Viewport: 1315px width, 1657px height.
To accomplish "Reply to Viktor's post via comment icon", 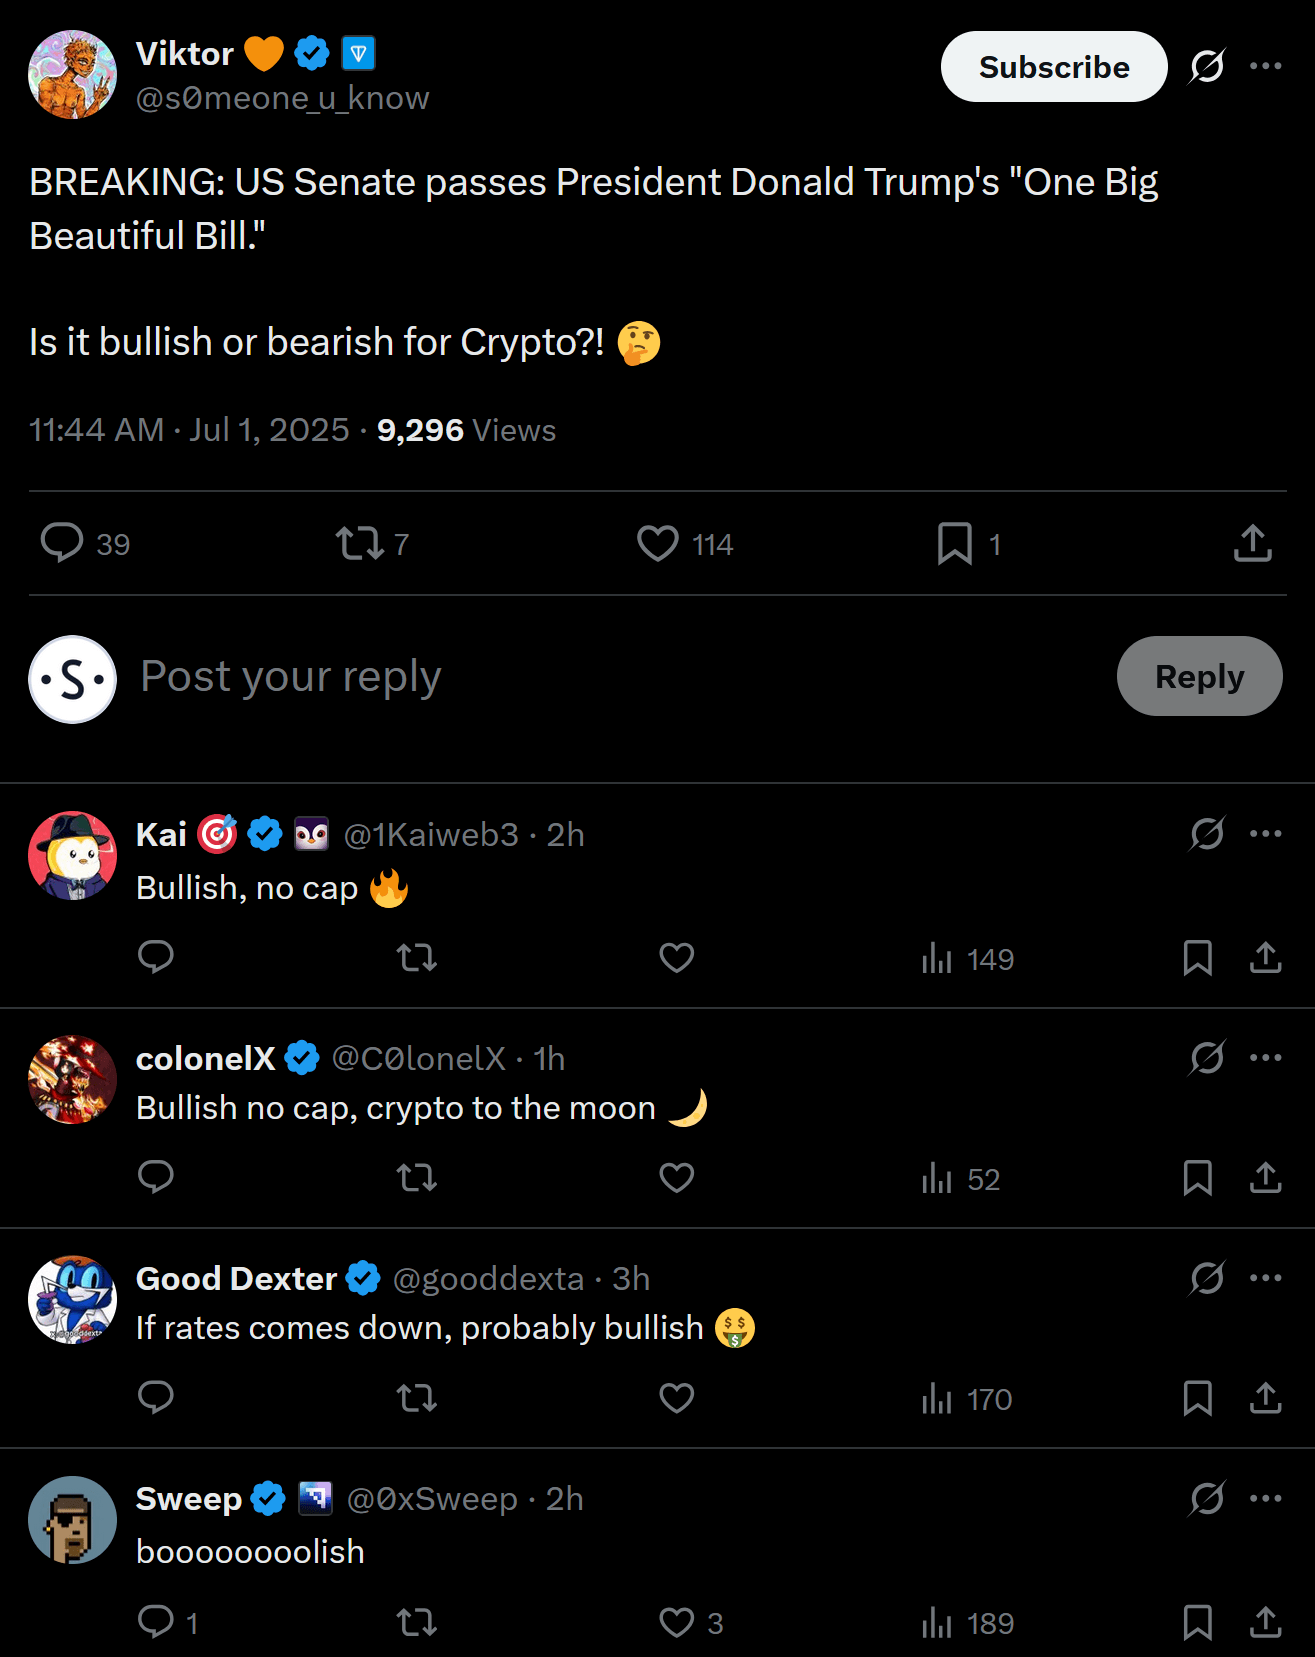I will [x=62, y=543].
